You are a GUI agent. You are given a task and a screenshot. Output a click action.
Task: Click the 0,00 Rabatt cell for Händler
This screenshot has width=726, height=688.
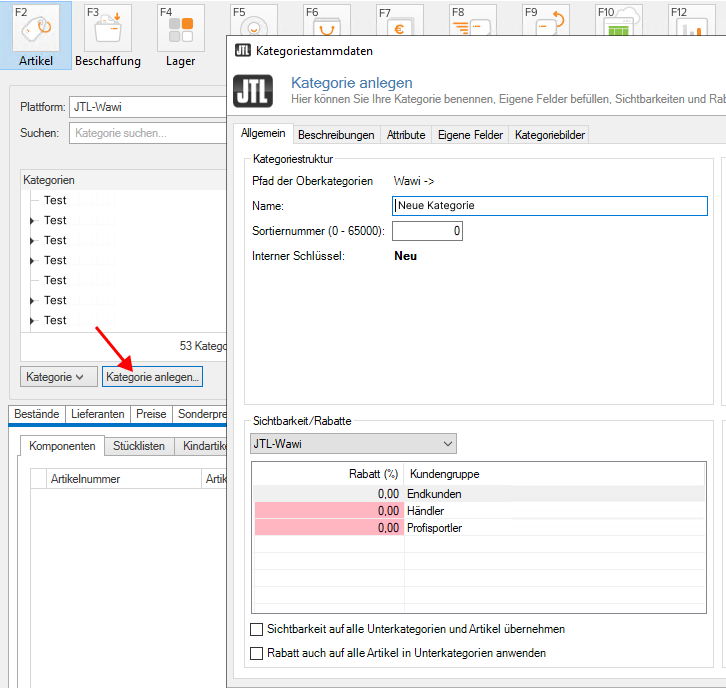pyautogui.click(x=329, y=511)
